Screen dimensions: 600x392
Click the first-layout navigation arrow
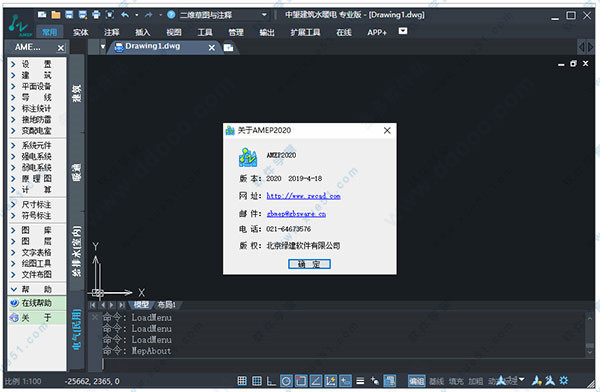point(93,305)
